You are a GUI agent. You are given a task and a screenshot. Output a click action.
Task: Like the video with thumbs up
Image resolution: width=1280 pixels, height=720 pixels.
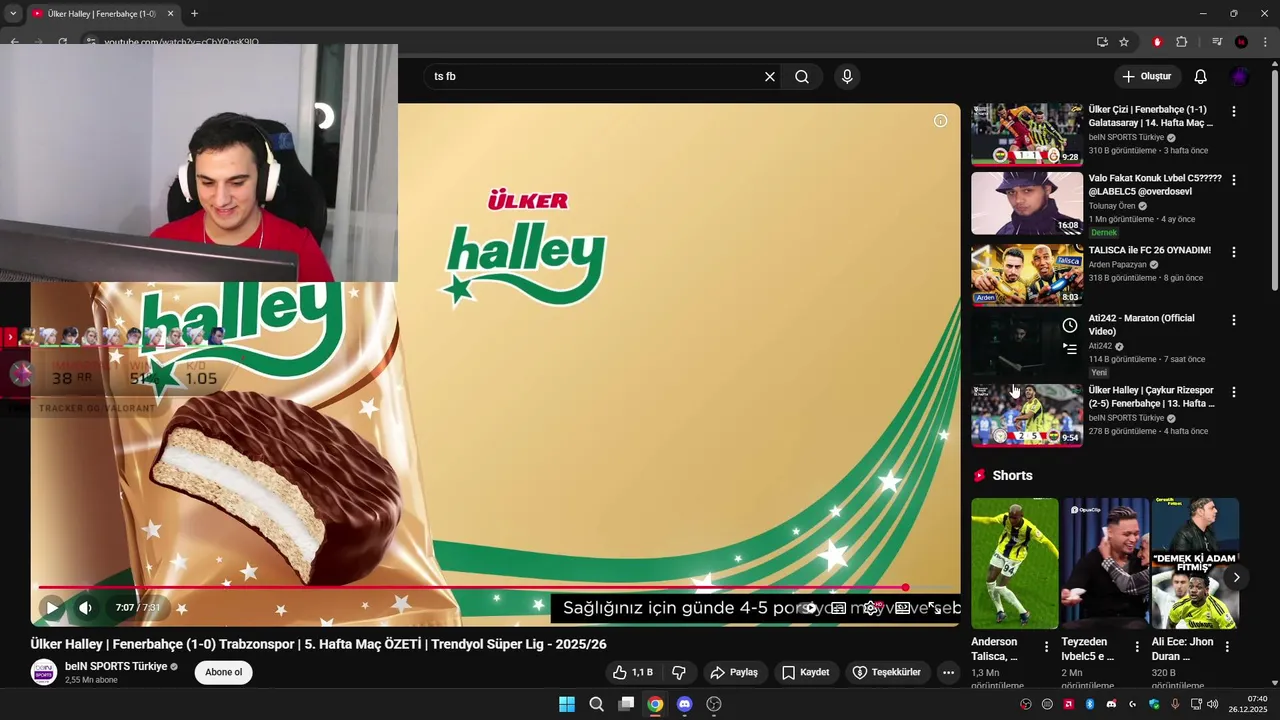(x=632, y=673)
